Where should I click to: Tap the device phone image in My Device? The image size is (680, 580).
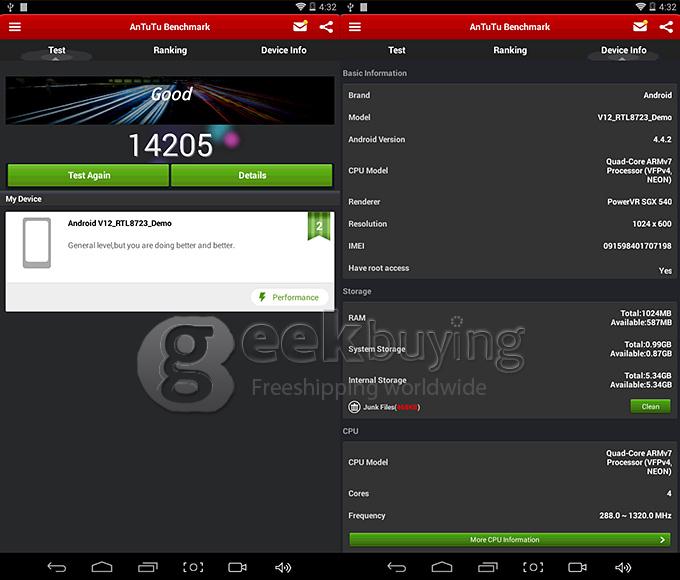tap(37, 242)
